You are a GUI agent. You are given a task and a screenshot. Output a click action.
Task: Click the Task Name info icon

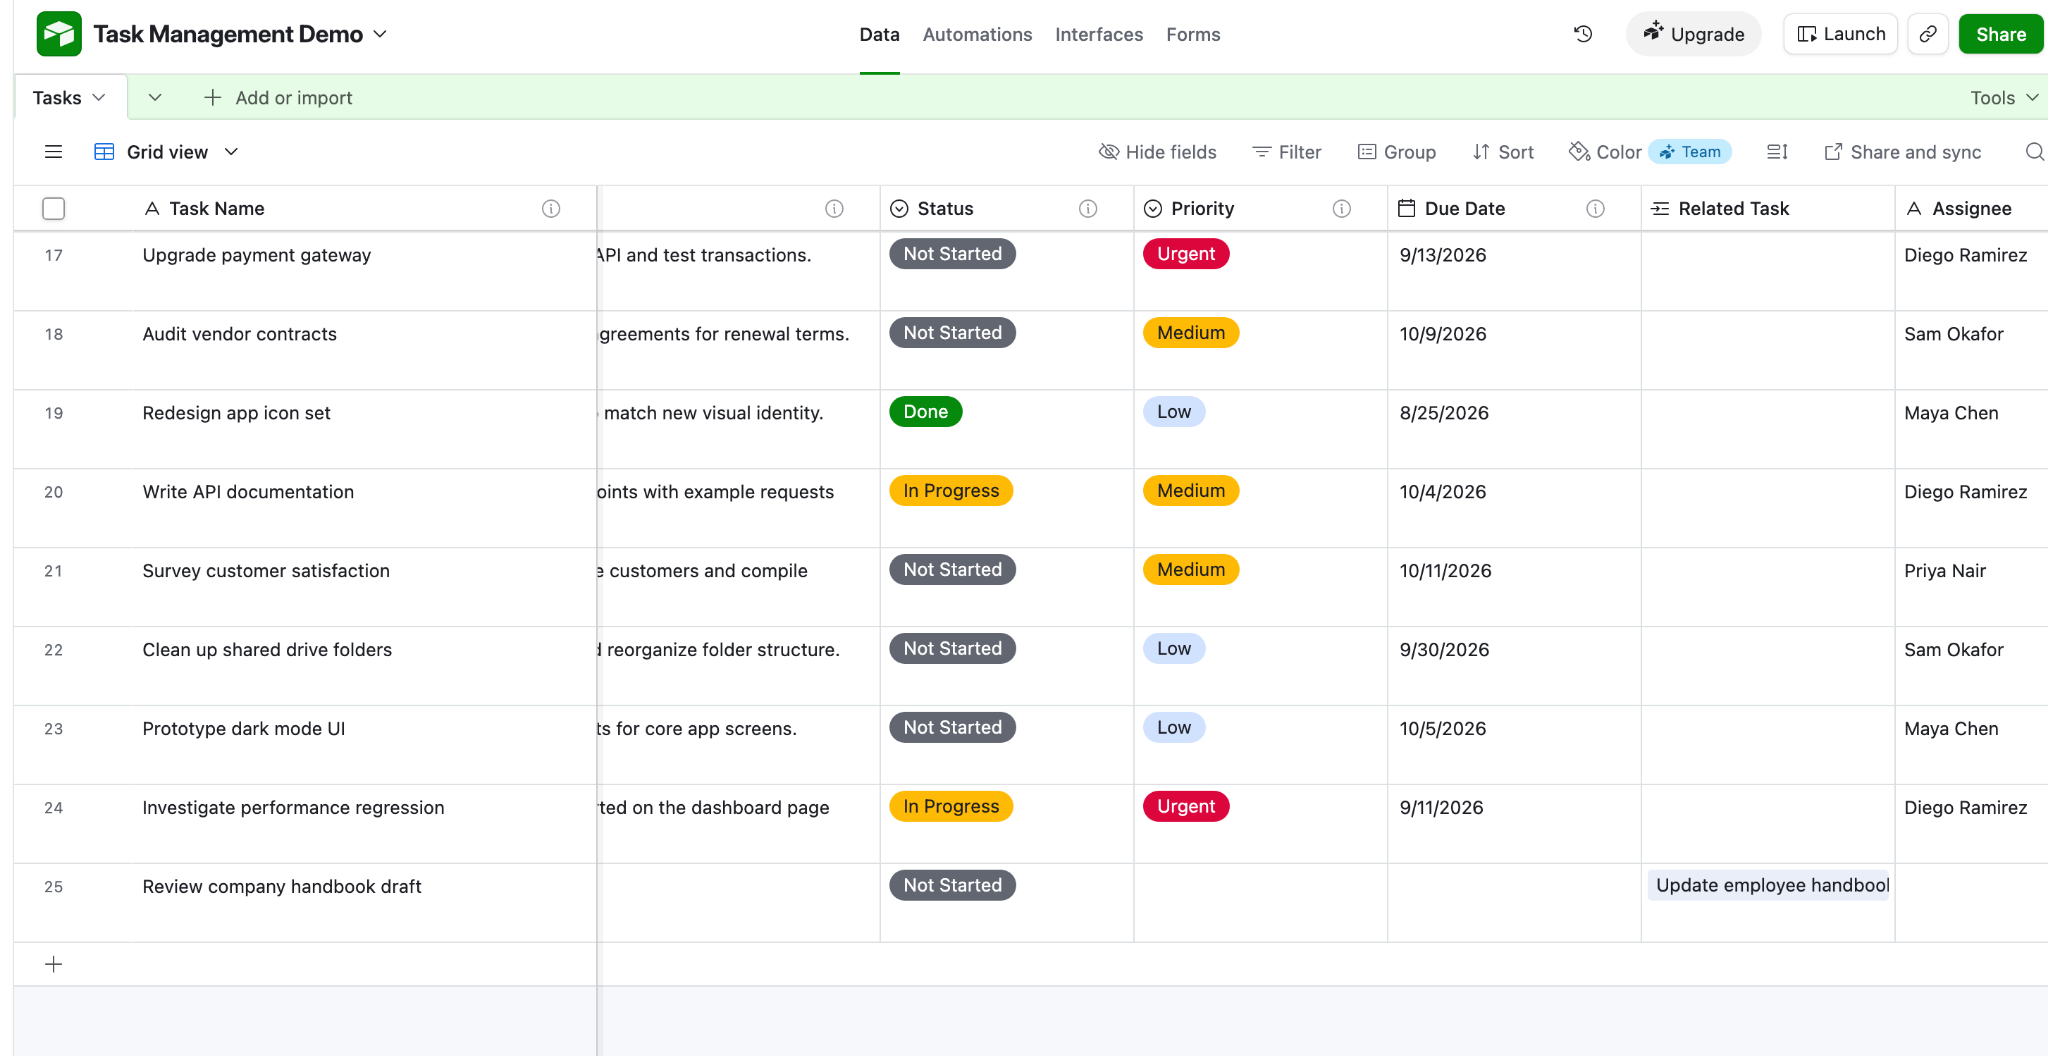(x=551, y=208)
